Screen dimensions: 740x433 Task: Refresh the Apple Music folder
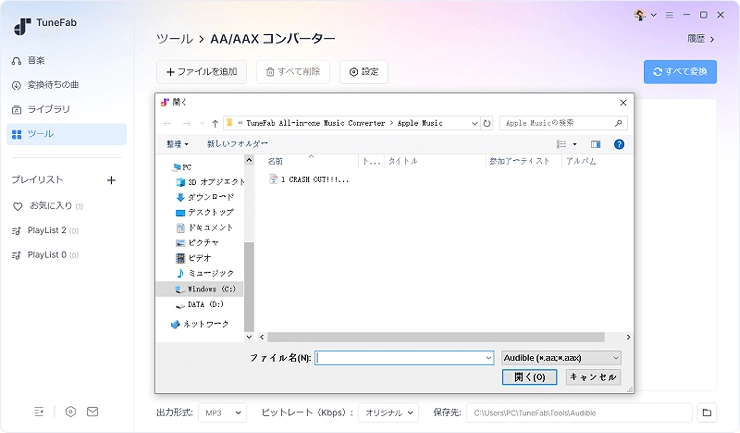[487, 123]
